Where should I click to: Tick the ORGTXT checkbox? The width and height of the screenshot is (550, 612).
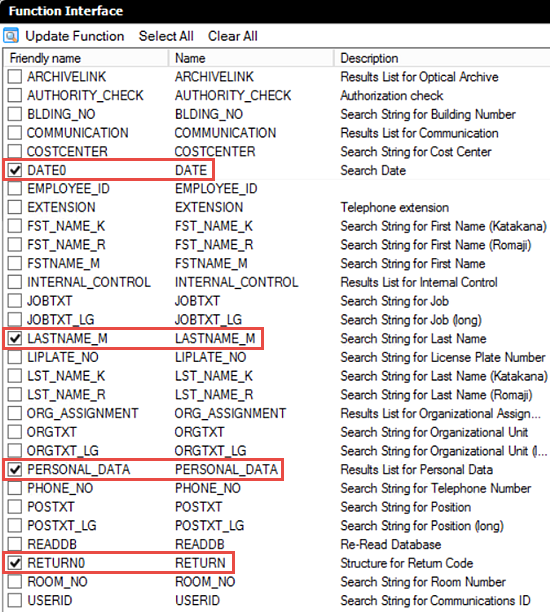click(x=15, y=432)
